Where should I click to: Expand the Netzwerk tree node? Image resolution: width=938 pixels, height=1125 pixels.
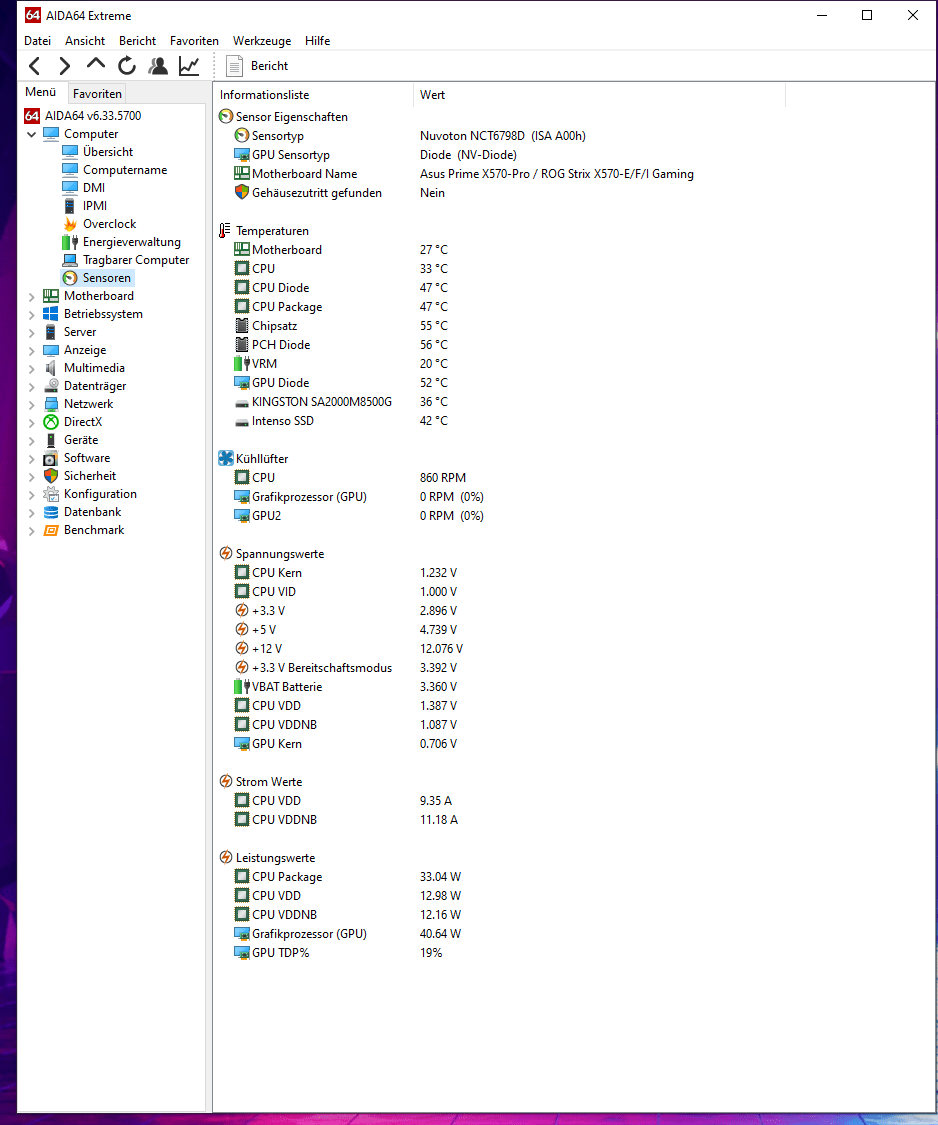[32, 404]
